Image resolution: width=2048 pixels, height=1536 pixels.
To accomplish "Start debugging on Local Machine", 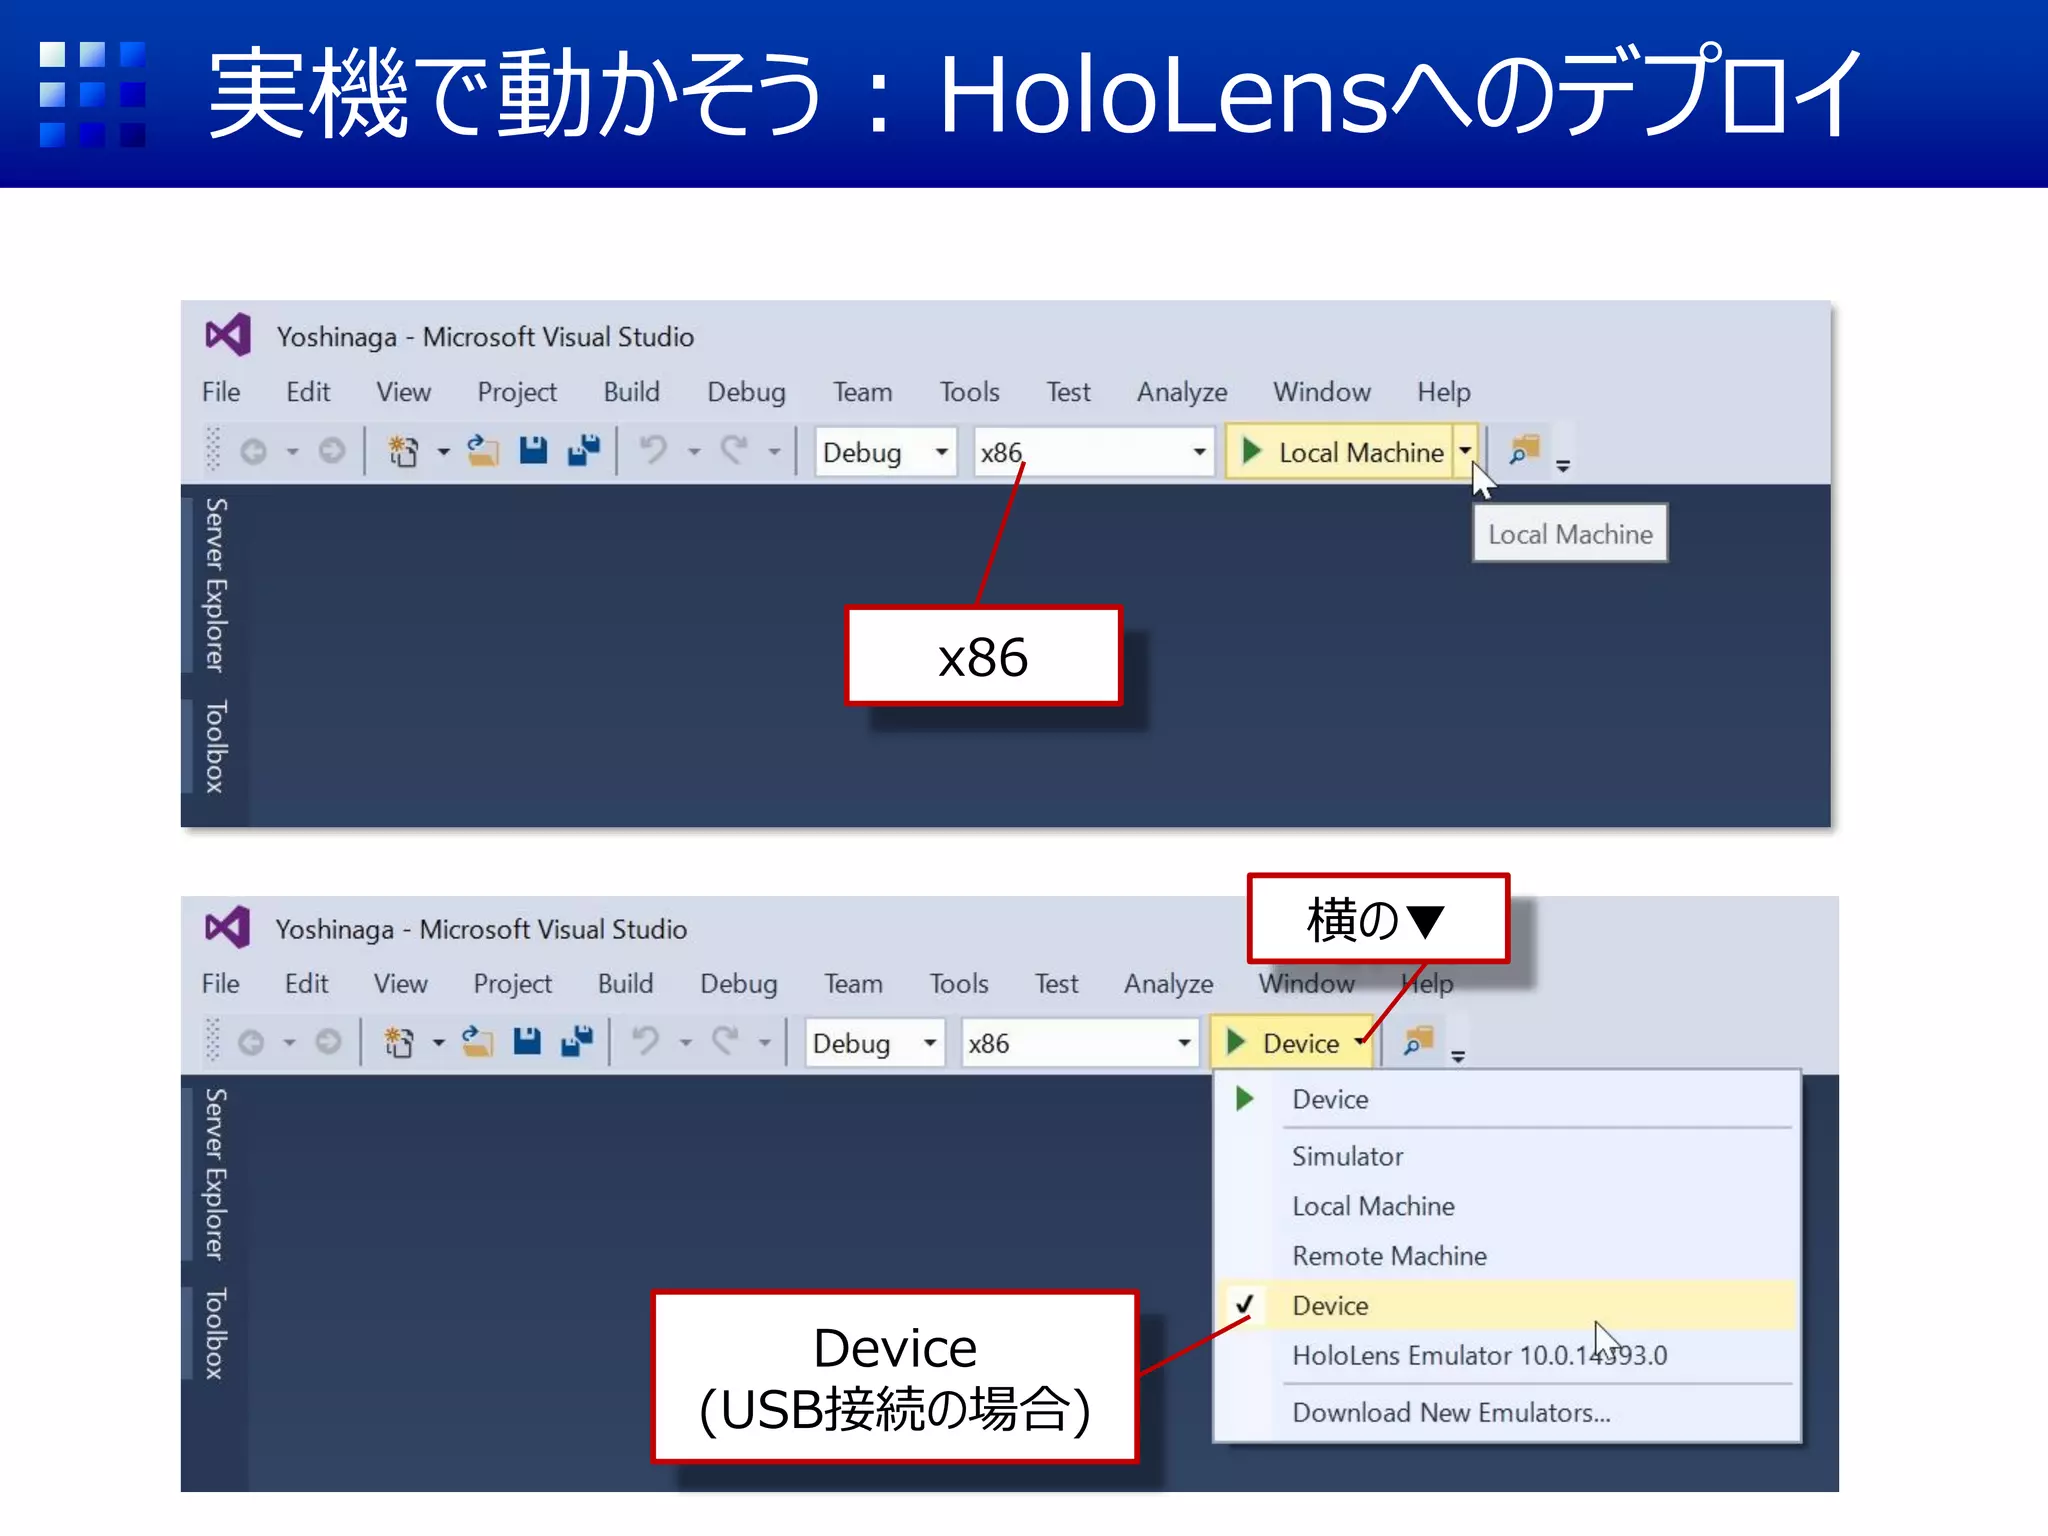I will pyautogui.click(x=1340, y=452).
